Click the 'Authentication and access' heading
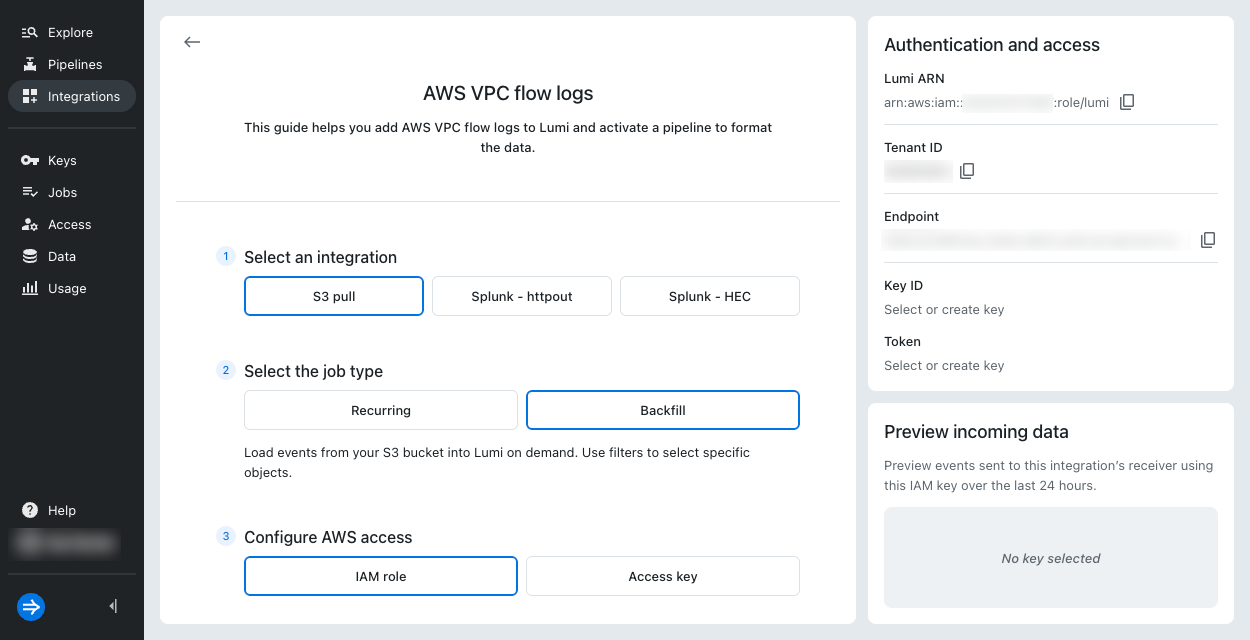The image size is (1250, 640). (992, 45)
